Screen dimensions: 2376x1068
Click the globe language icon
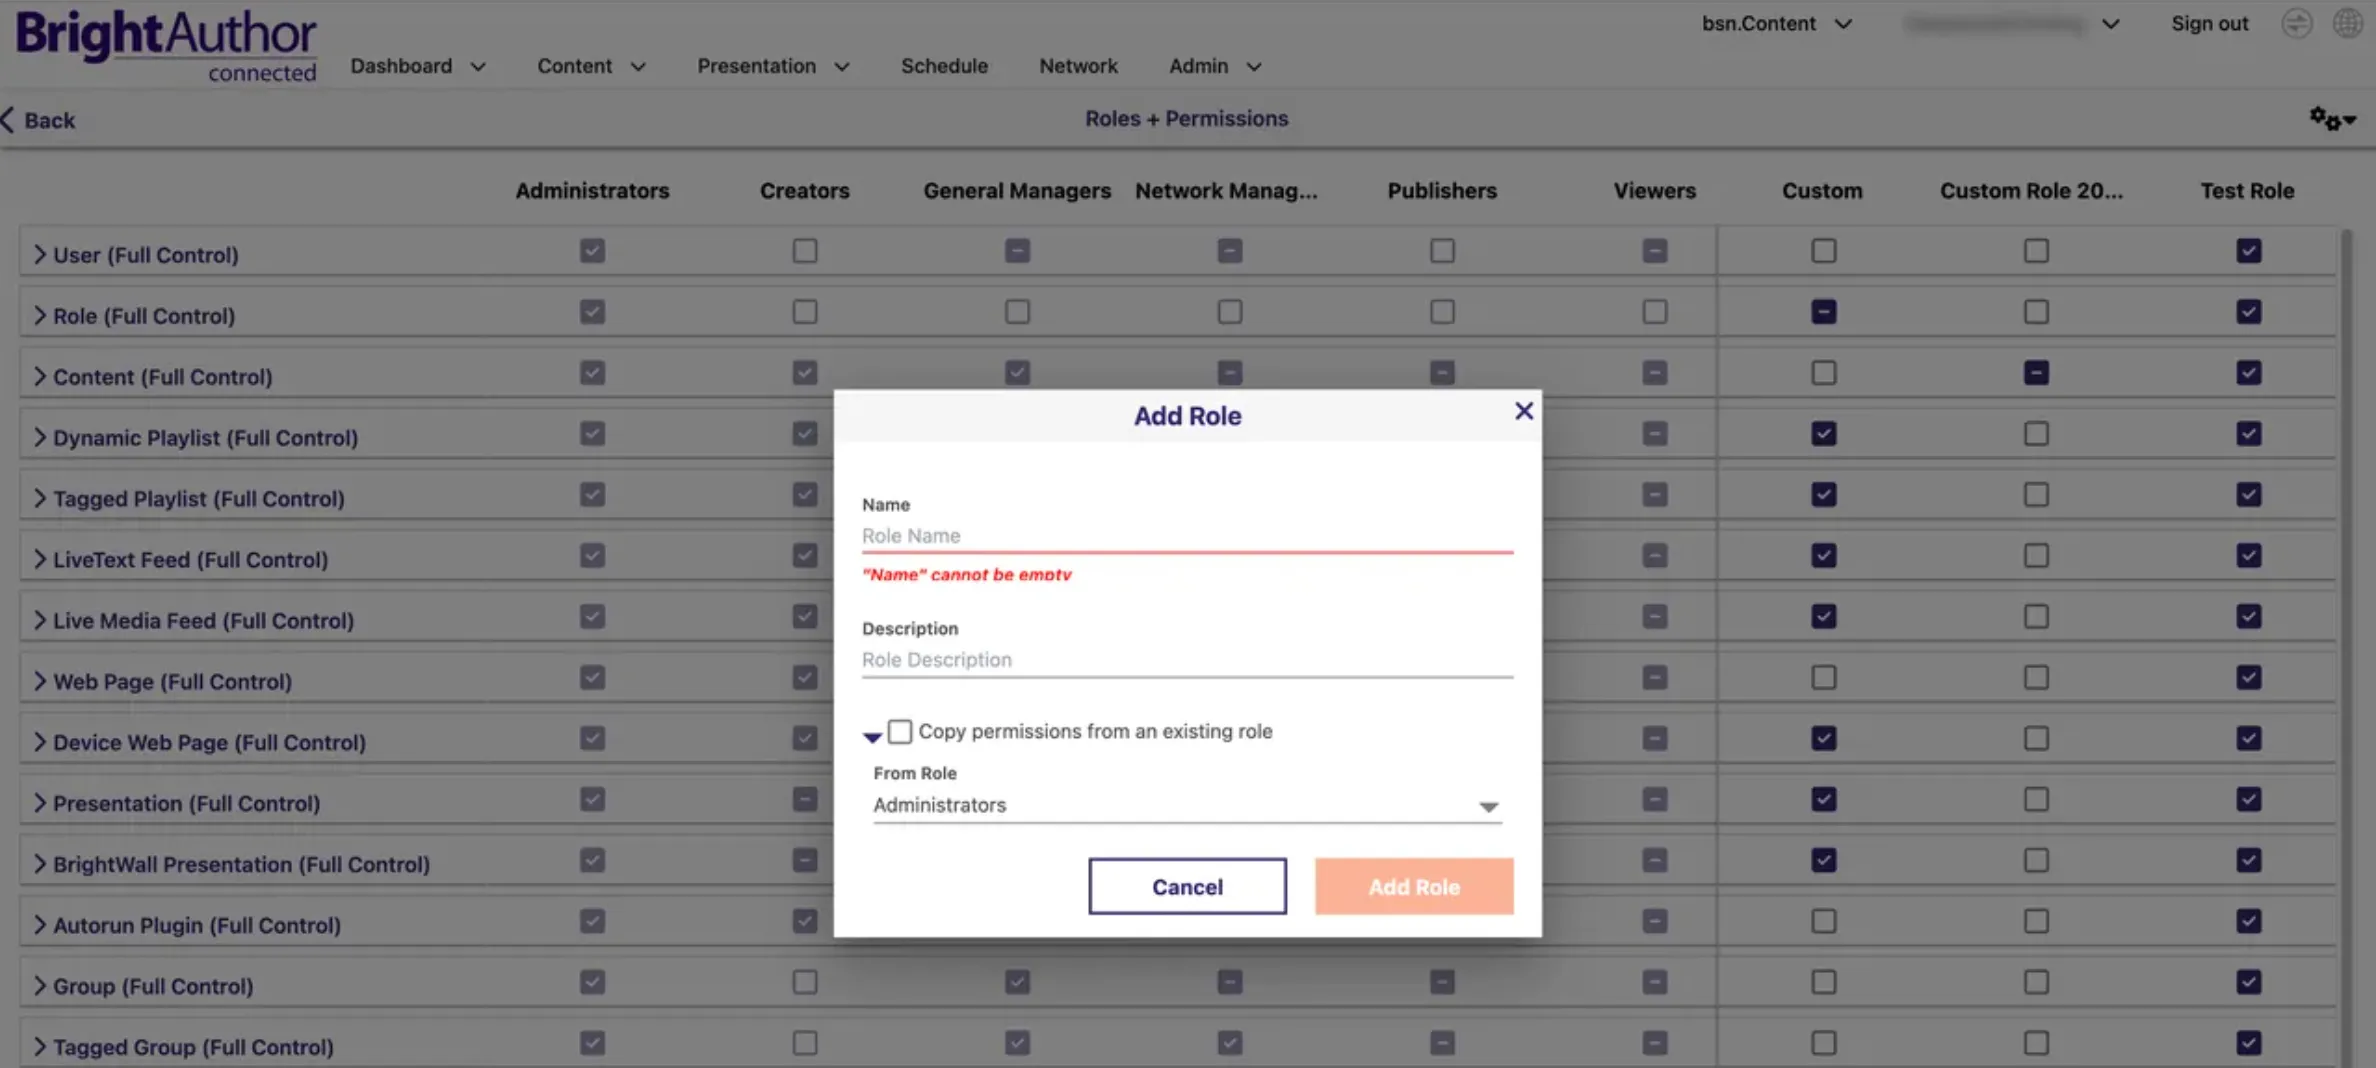tap(2347, 23)
